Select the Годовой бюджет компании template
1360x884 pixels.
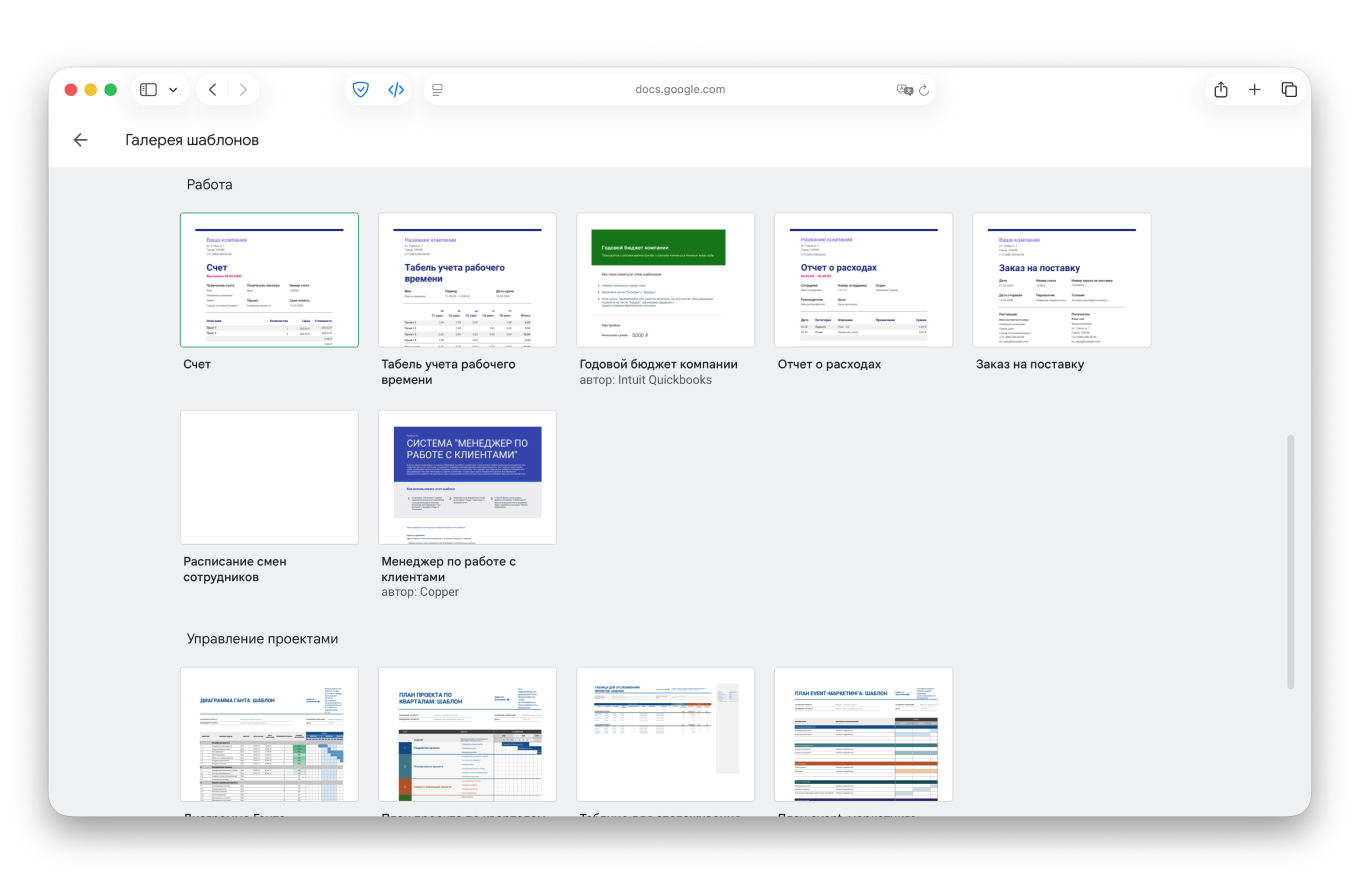coord(665,280)
